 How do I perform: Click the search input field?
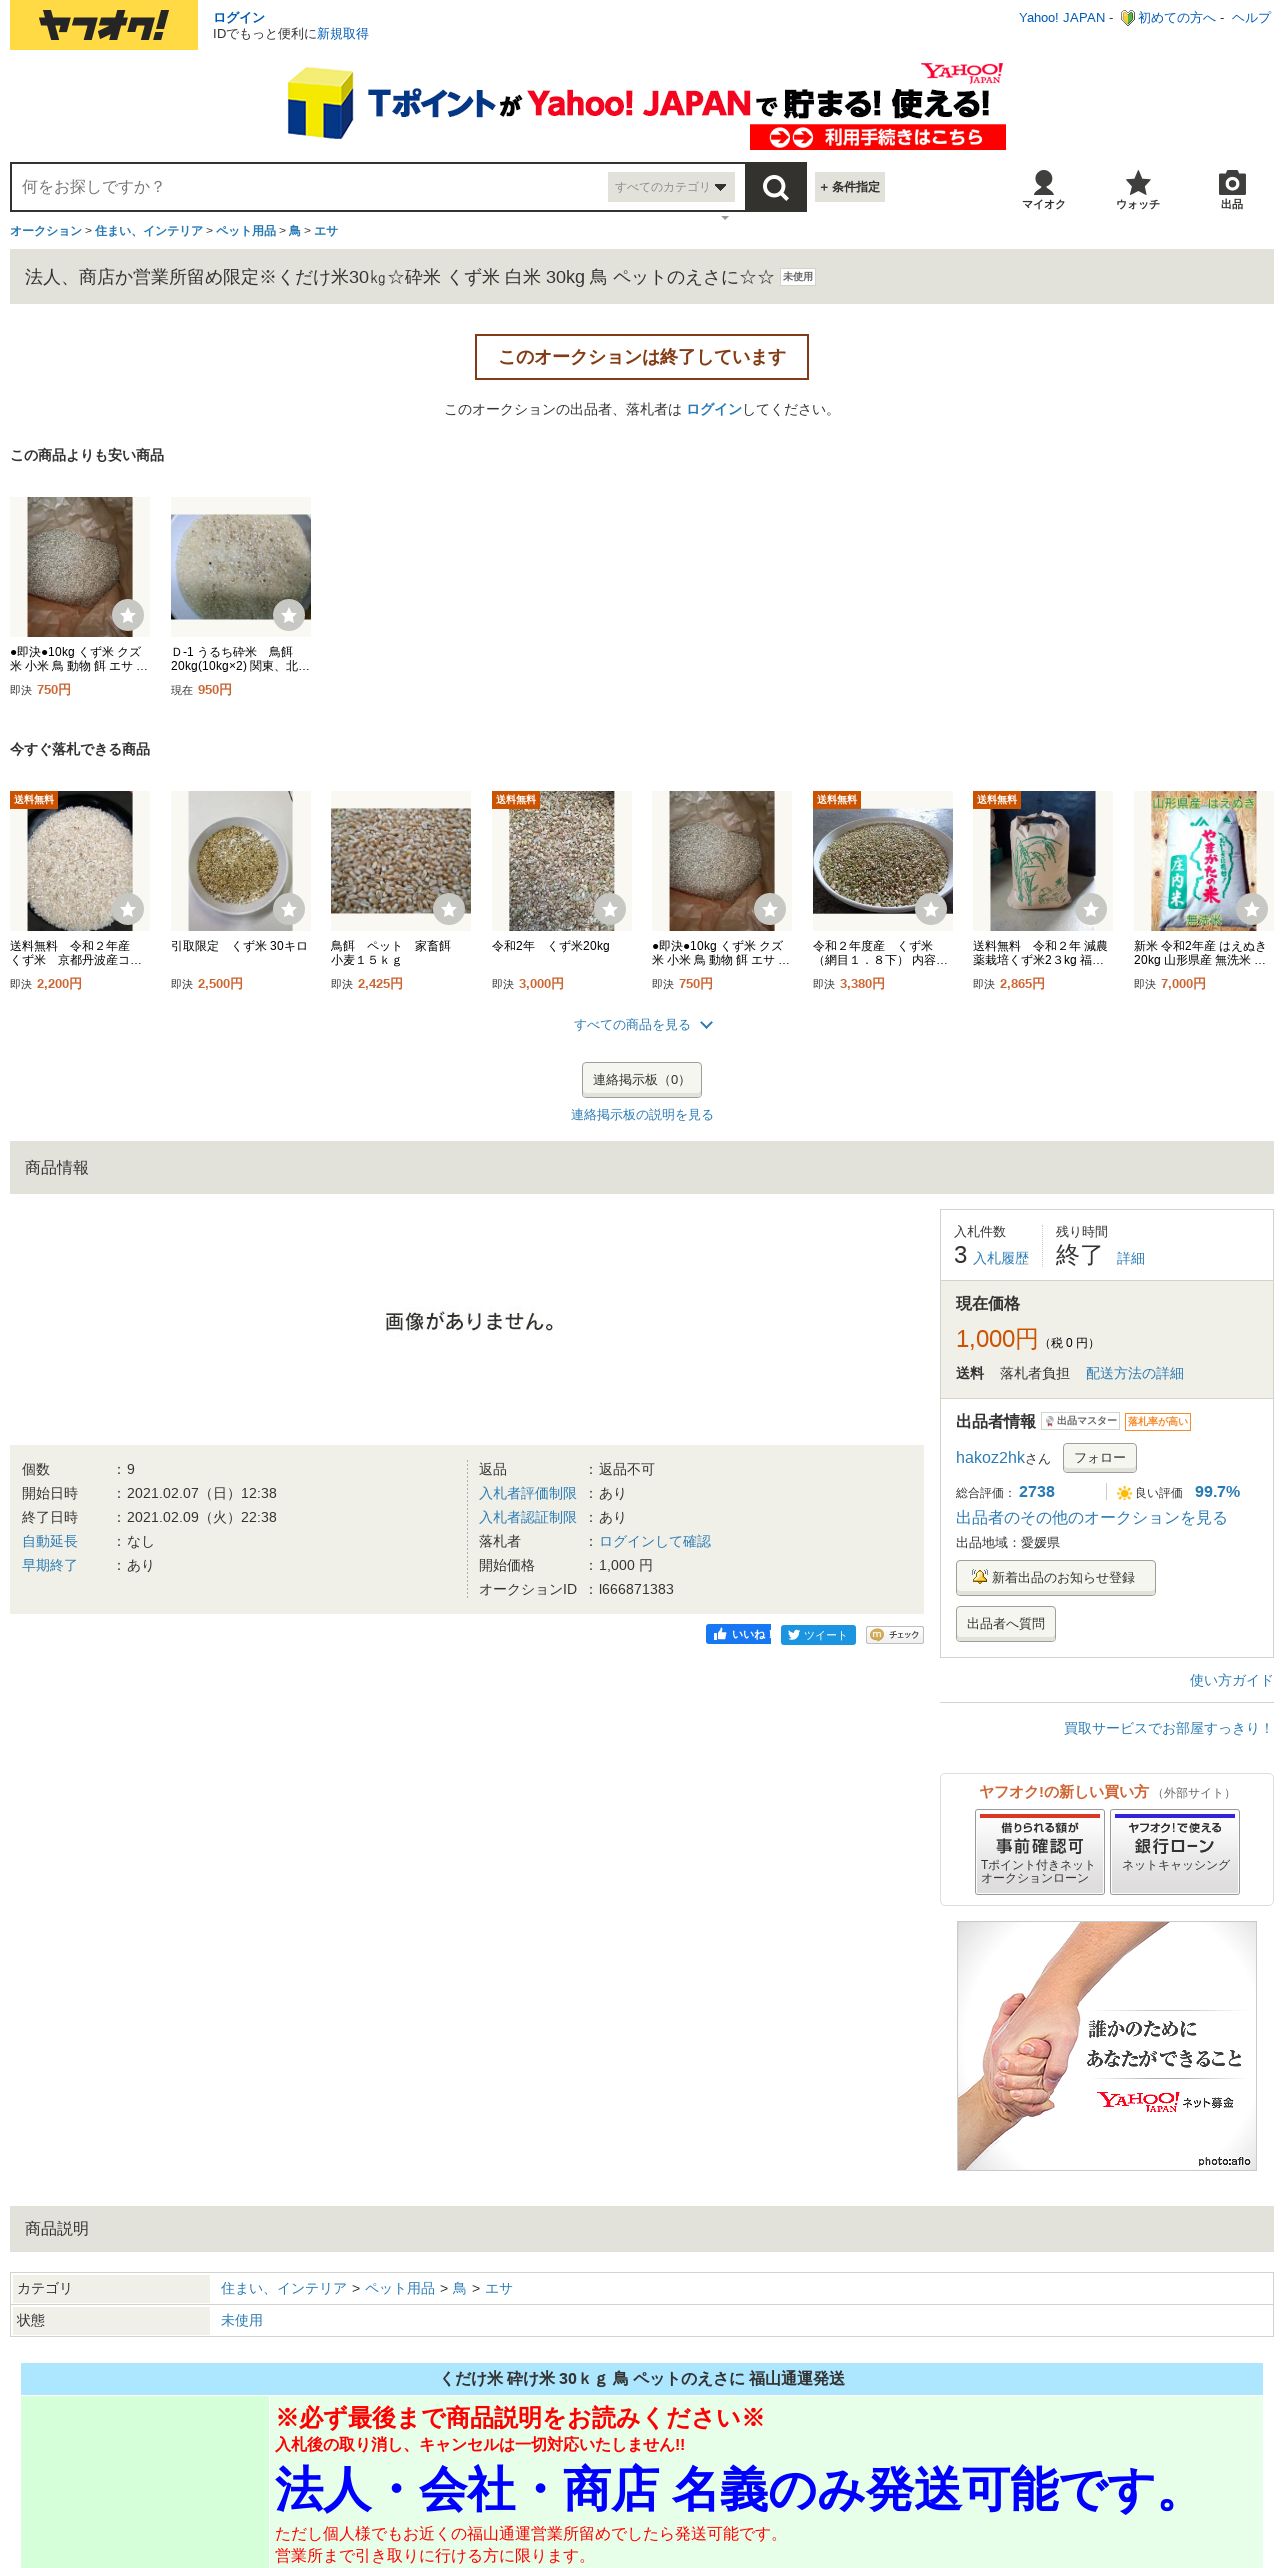point(310,187)
